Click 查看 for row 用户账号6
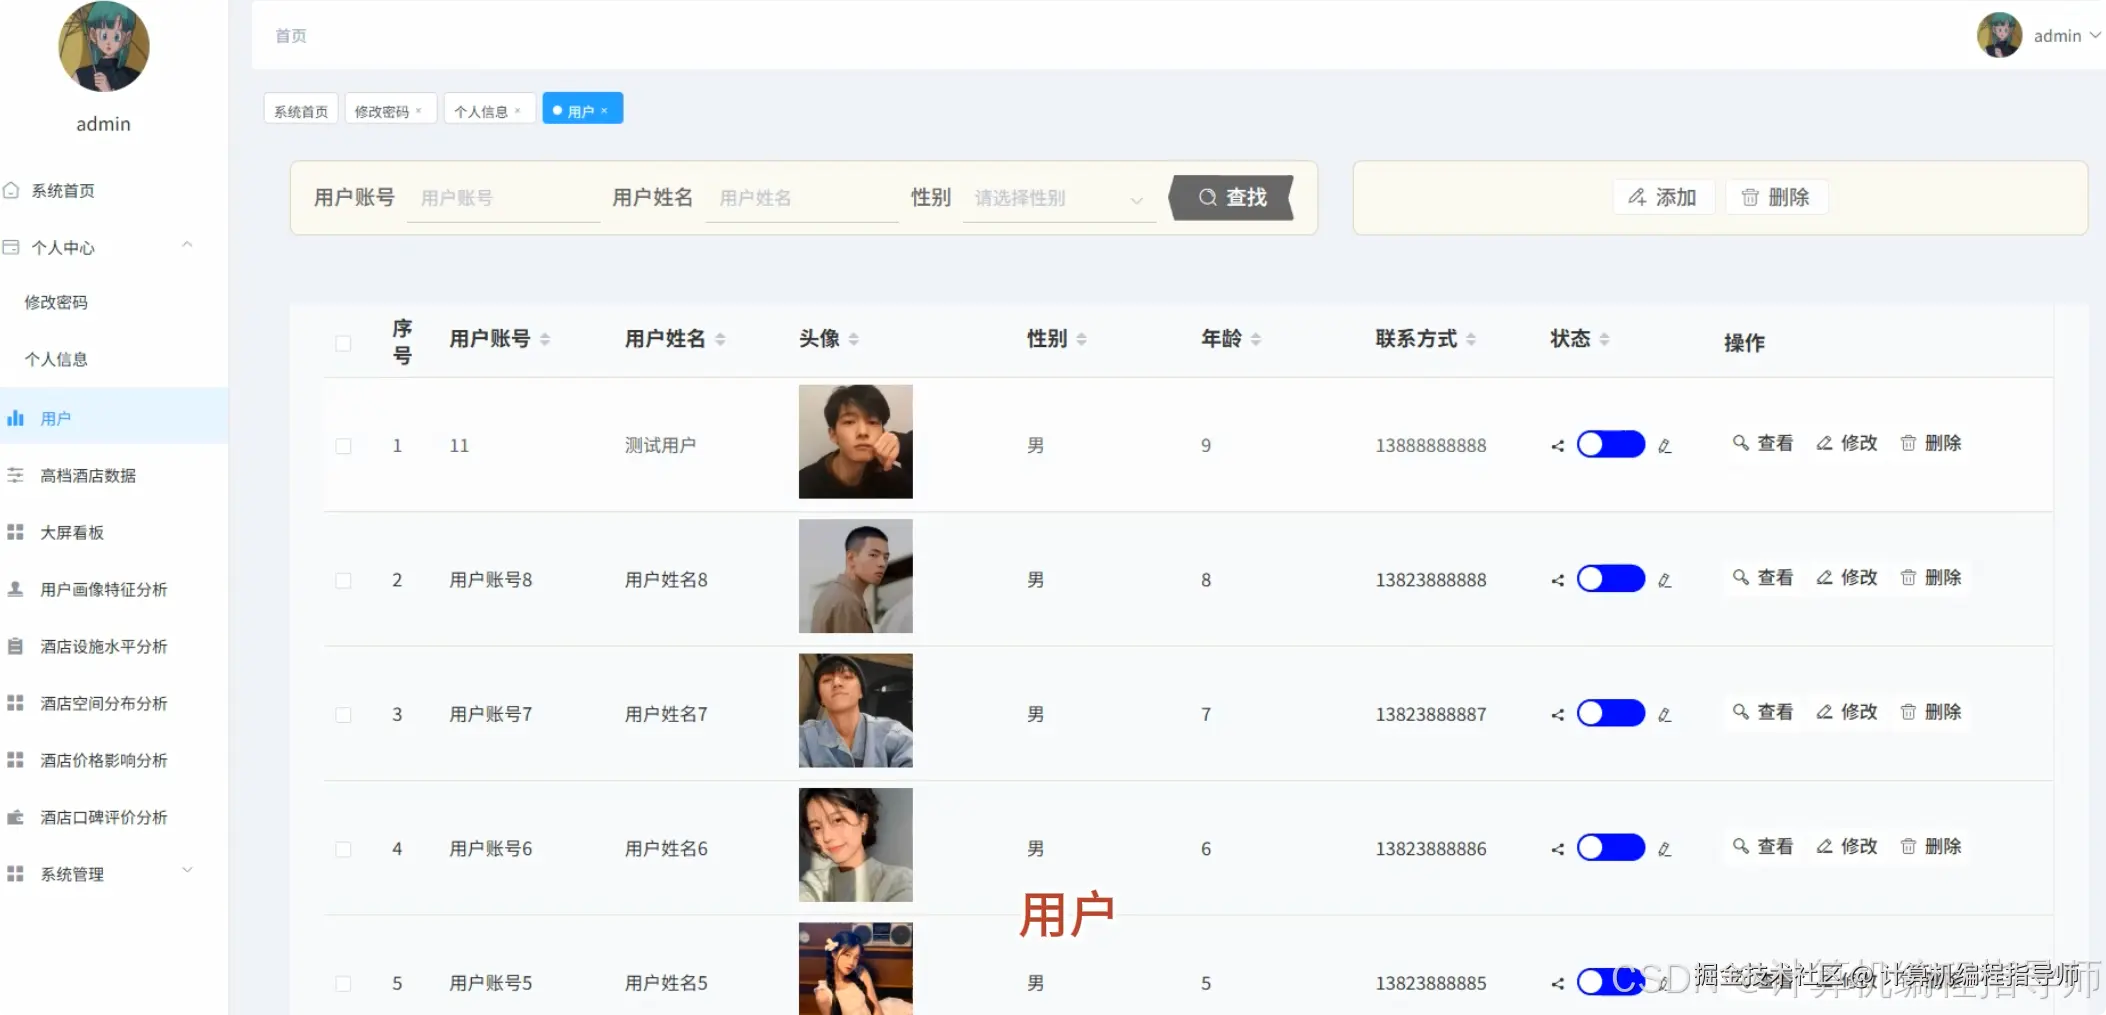The image size is (2106, 1015). [x=1763, y=847]
